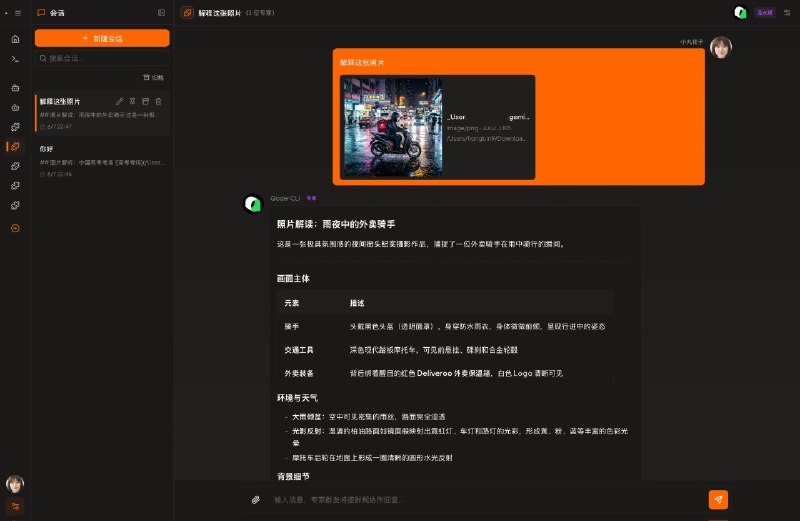Go to Home in the left sidebar

(15, 39)
